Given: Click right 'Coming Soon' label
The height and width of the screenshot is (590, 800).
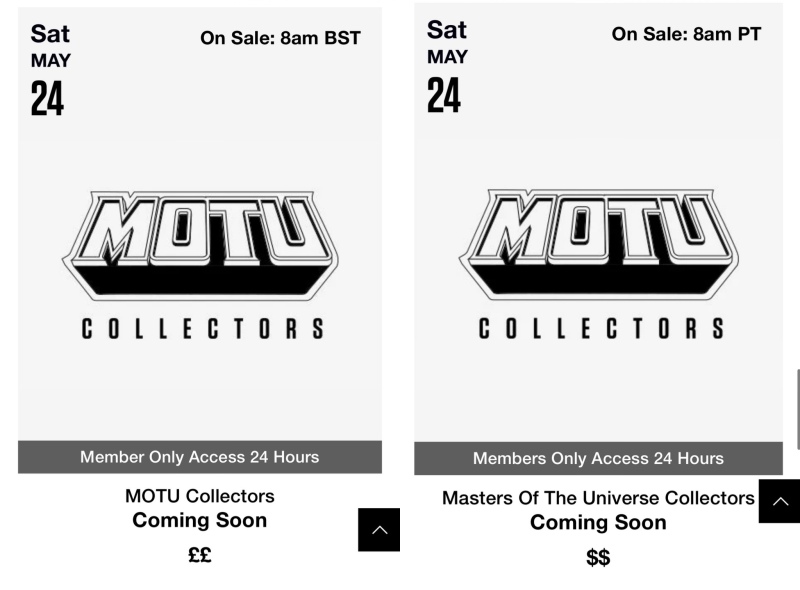Looking at the screenshot, I should [x=598, y=523].
